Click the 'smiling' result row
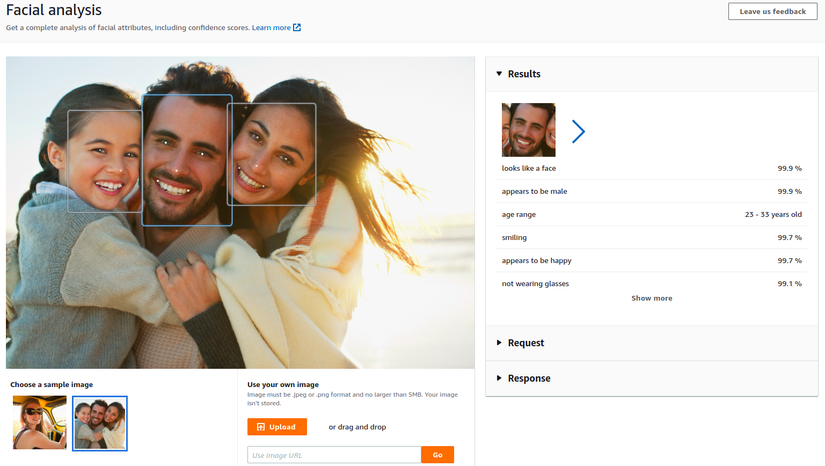 click(x=651, y=238)
